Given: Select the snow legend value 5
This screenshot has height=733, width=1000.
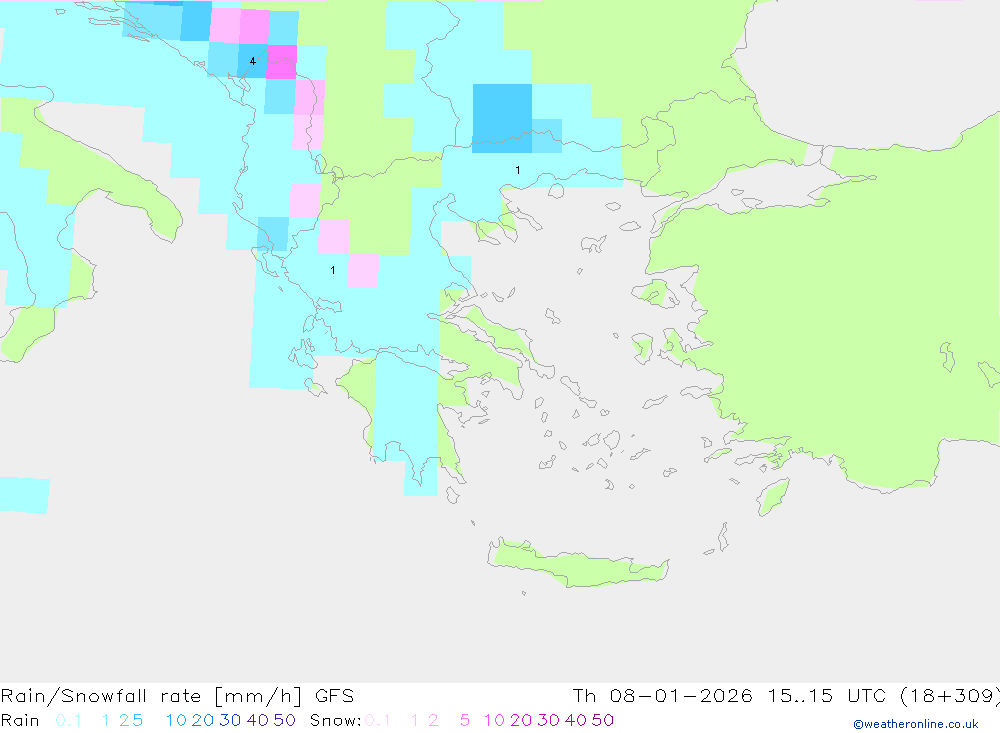Looking at the screenshot, I should click(x=465, y=720).
